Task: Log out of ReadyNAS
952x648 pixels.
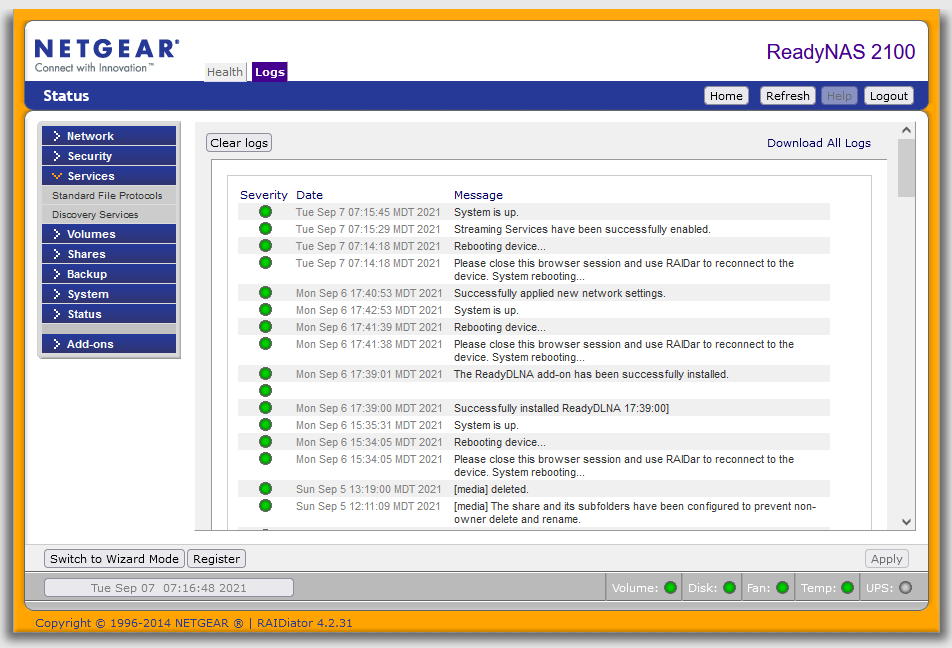Action: (x=888, y=96)
